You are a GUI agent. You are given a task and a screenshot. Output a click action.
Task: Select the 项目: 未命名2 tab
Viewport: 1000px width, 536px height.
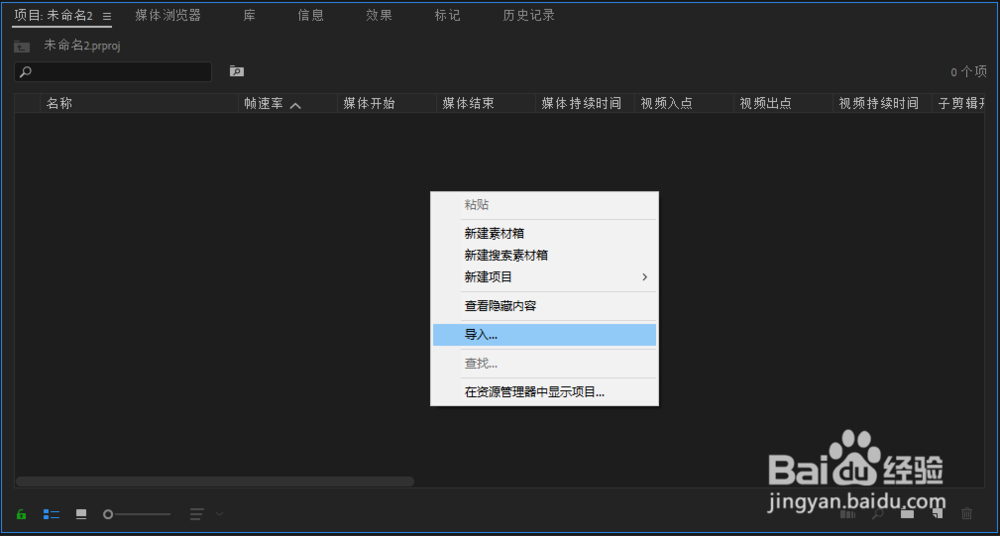54,16
